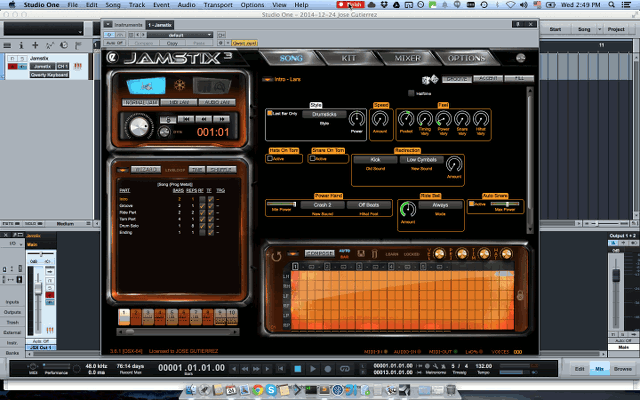Click the ACCENT button

[x=488, y=79]
